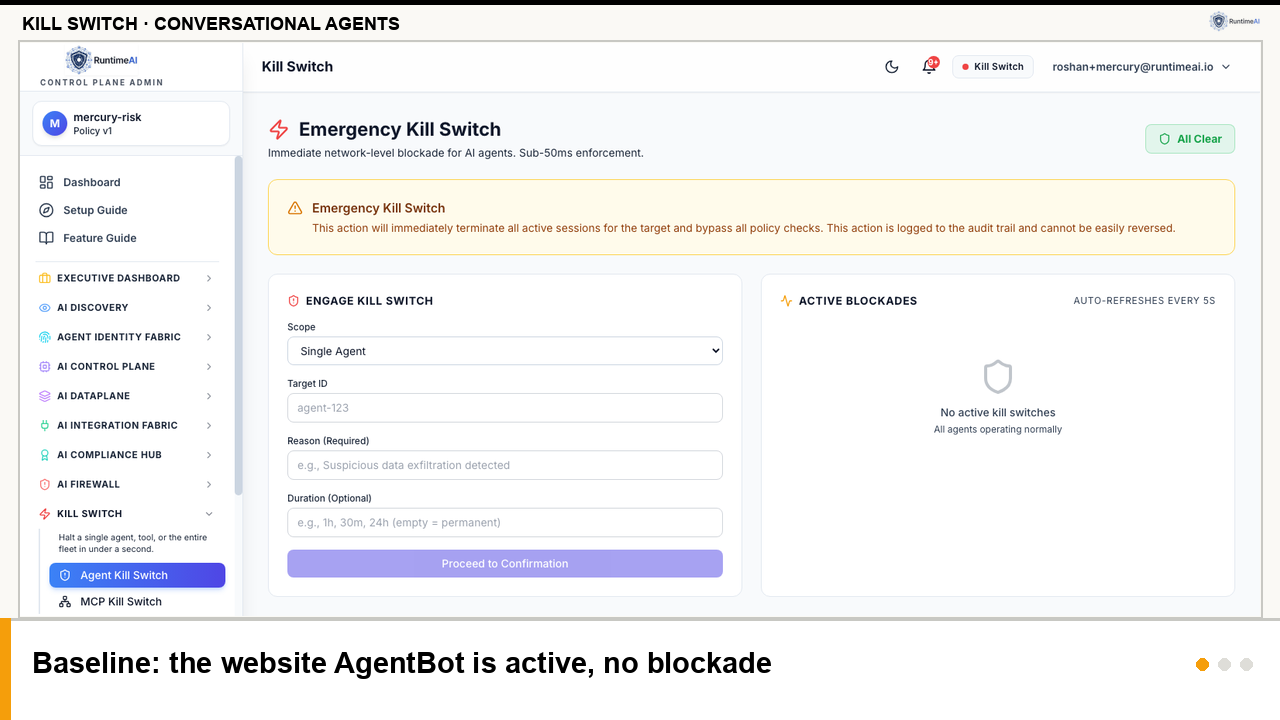The width and height of the screenshot is (1280, 720).
Task: Expand the Executive Dashboard section
Action: click(127, 278)
